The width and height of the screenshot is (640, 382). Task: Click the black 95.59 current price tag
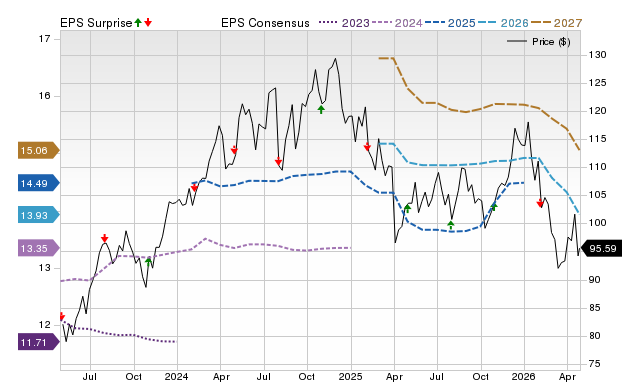pyautogui.click(x=601, y=249)
